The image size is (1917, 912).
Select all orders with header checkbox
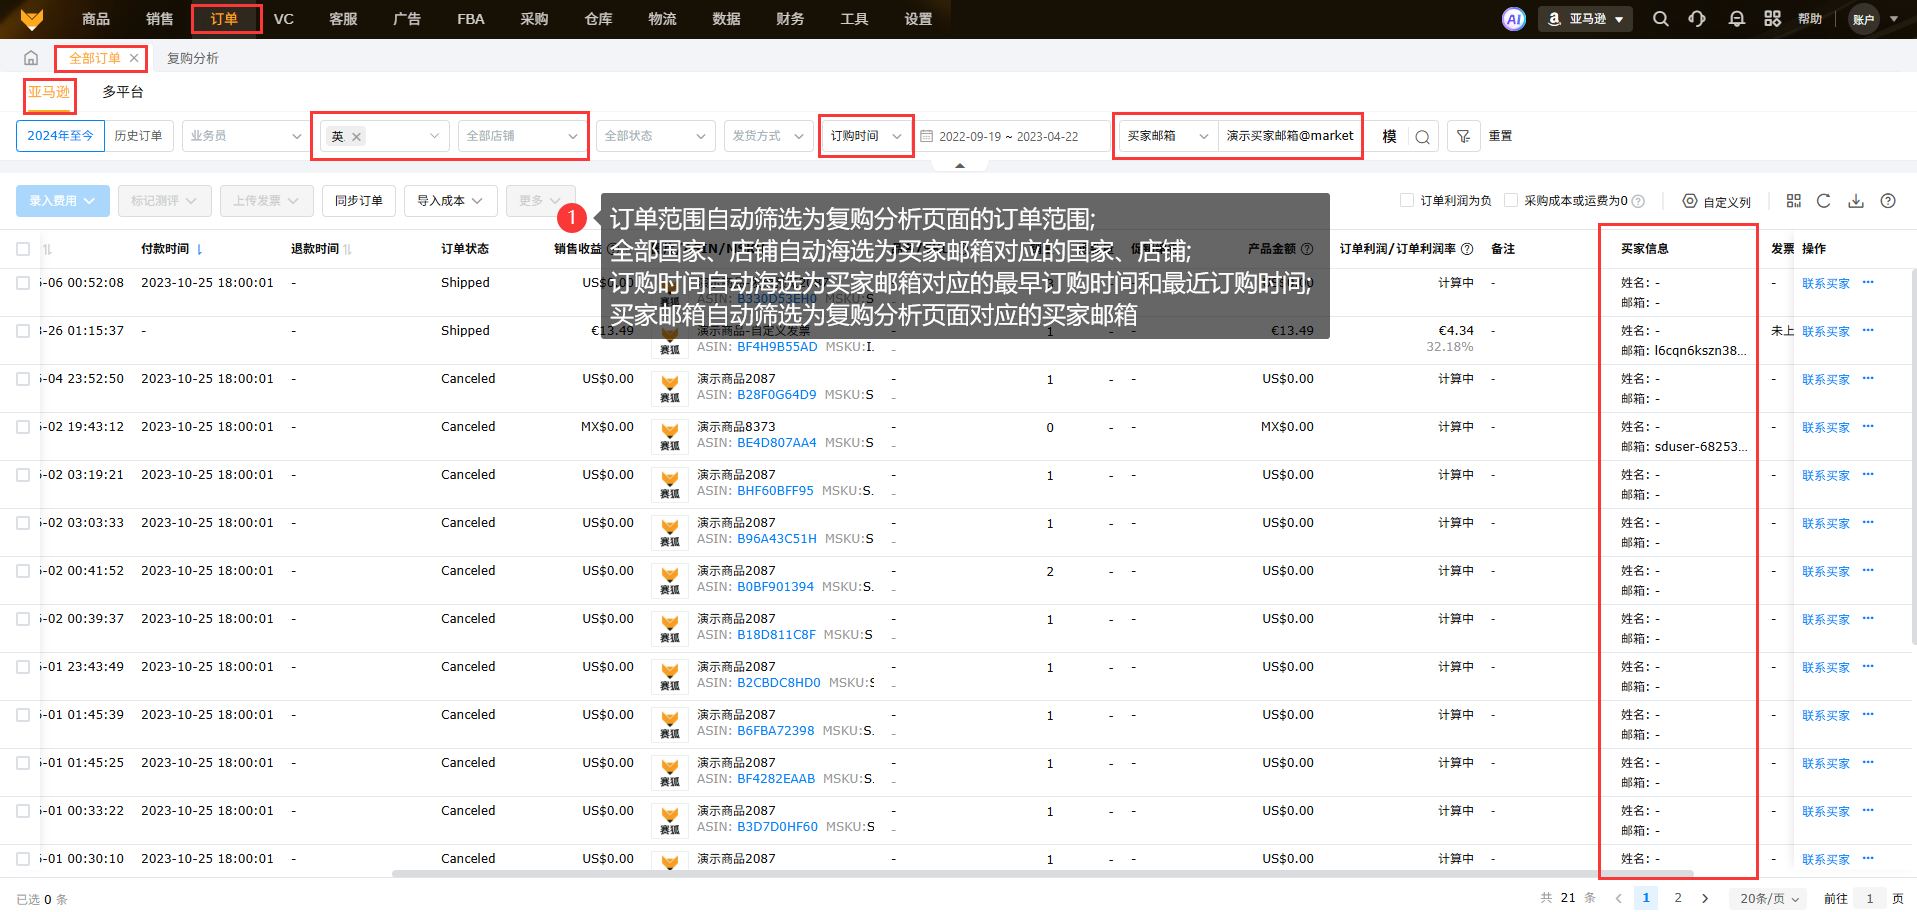23,249
